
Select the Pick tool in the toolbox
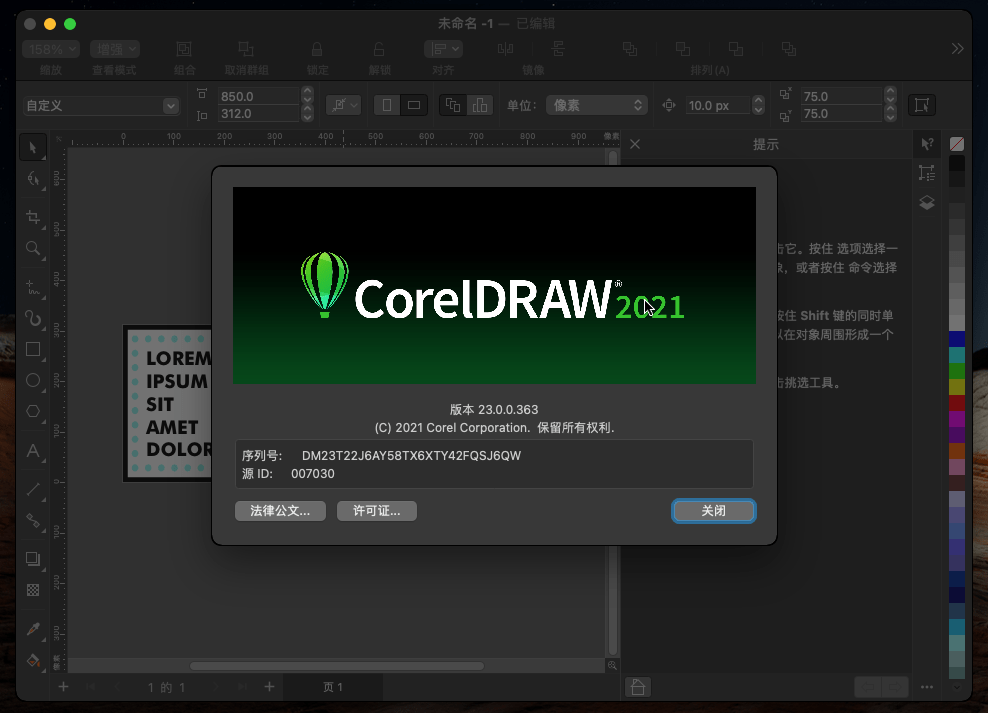click(x=33, y=148)
